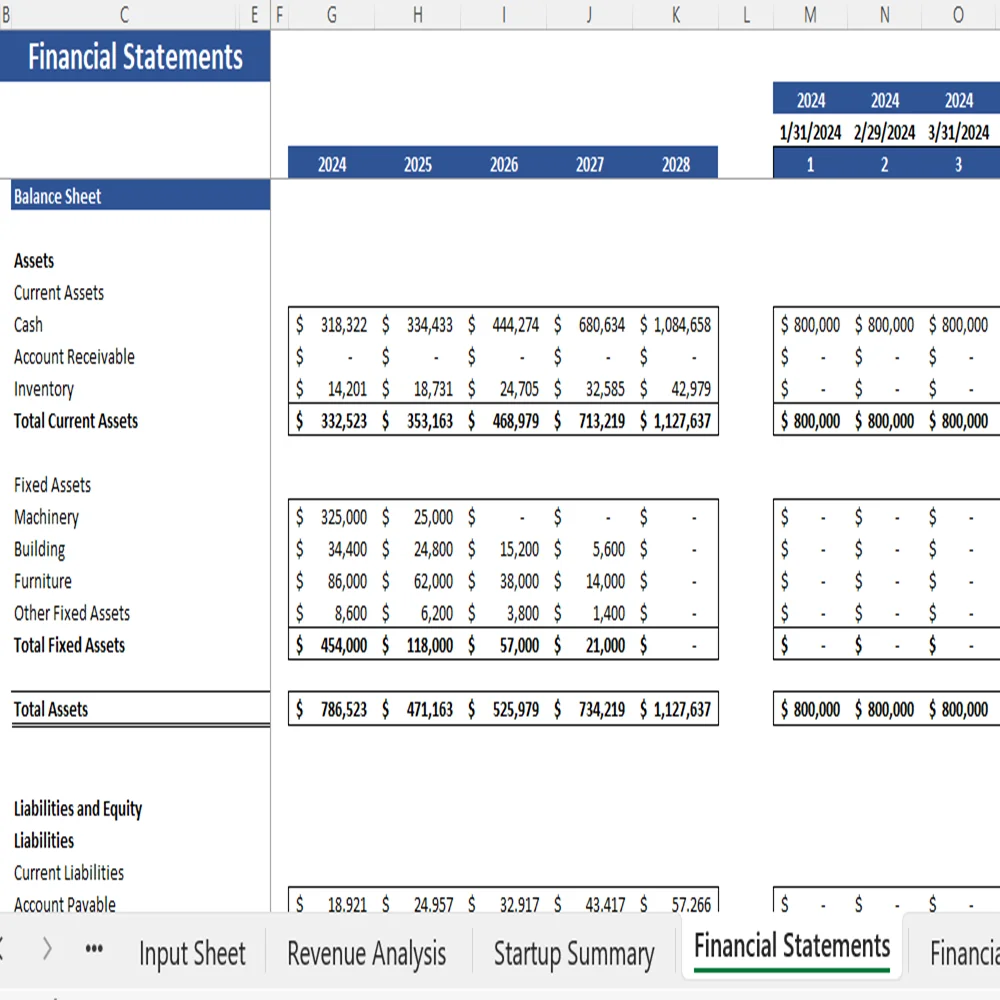Select the Total Assets label
This screenshot has height=1000, width=1000.
50,709
